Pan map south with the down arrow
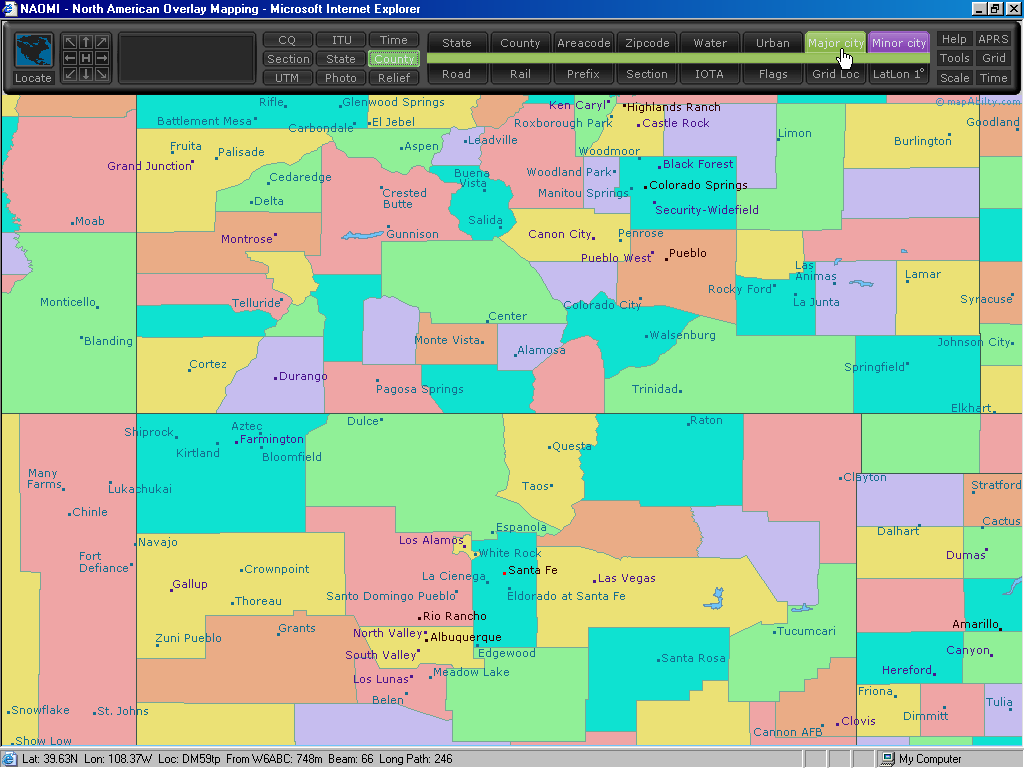This screenshot has width=1024, height=768. click(x=86, y=74)
